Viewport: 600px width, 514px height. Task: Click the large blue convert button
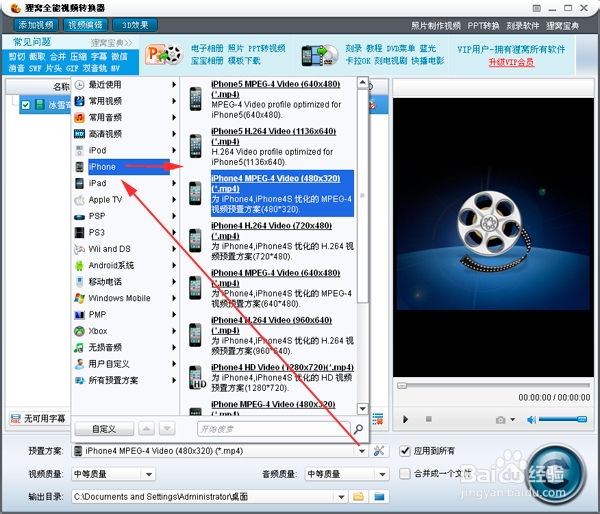coord(556,473)
